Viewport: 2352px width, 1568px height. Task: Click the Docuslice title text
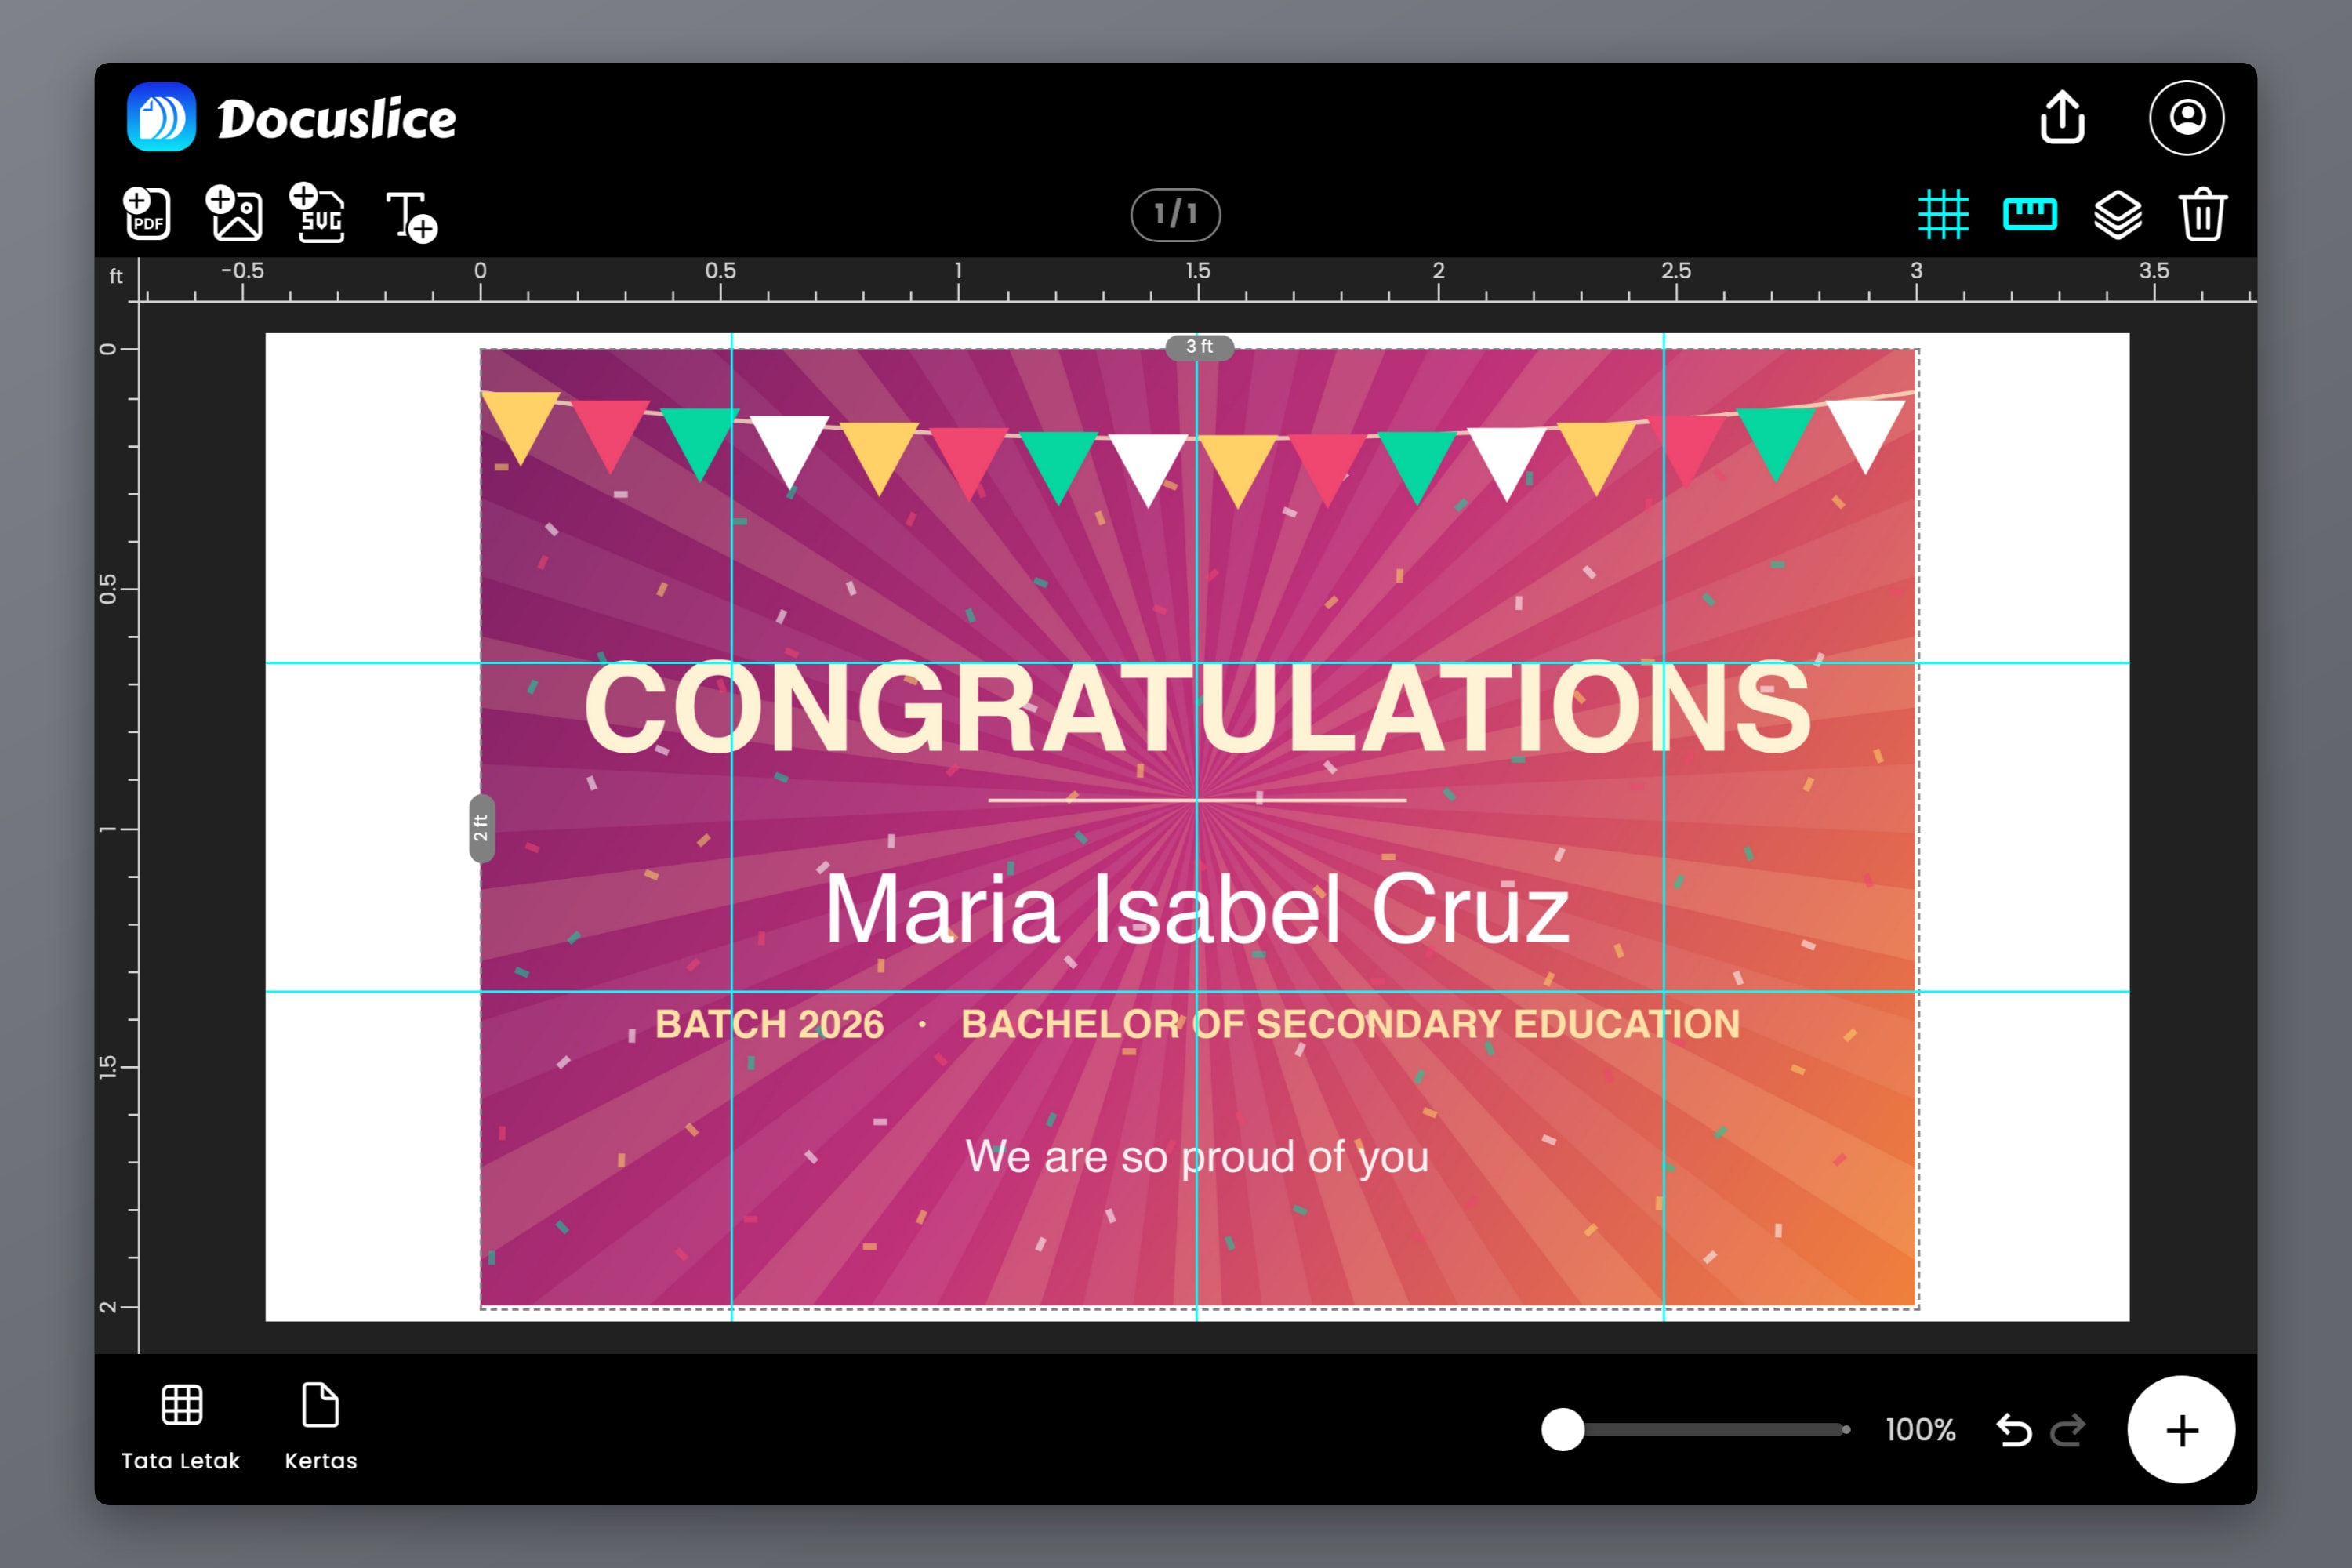point(337,119)
